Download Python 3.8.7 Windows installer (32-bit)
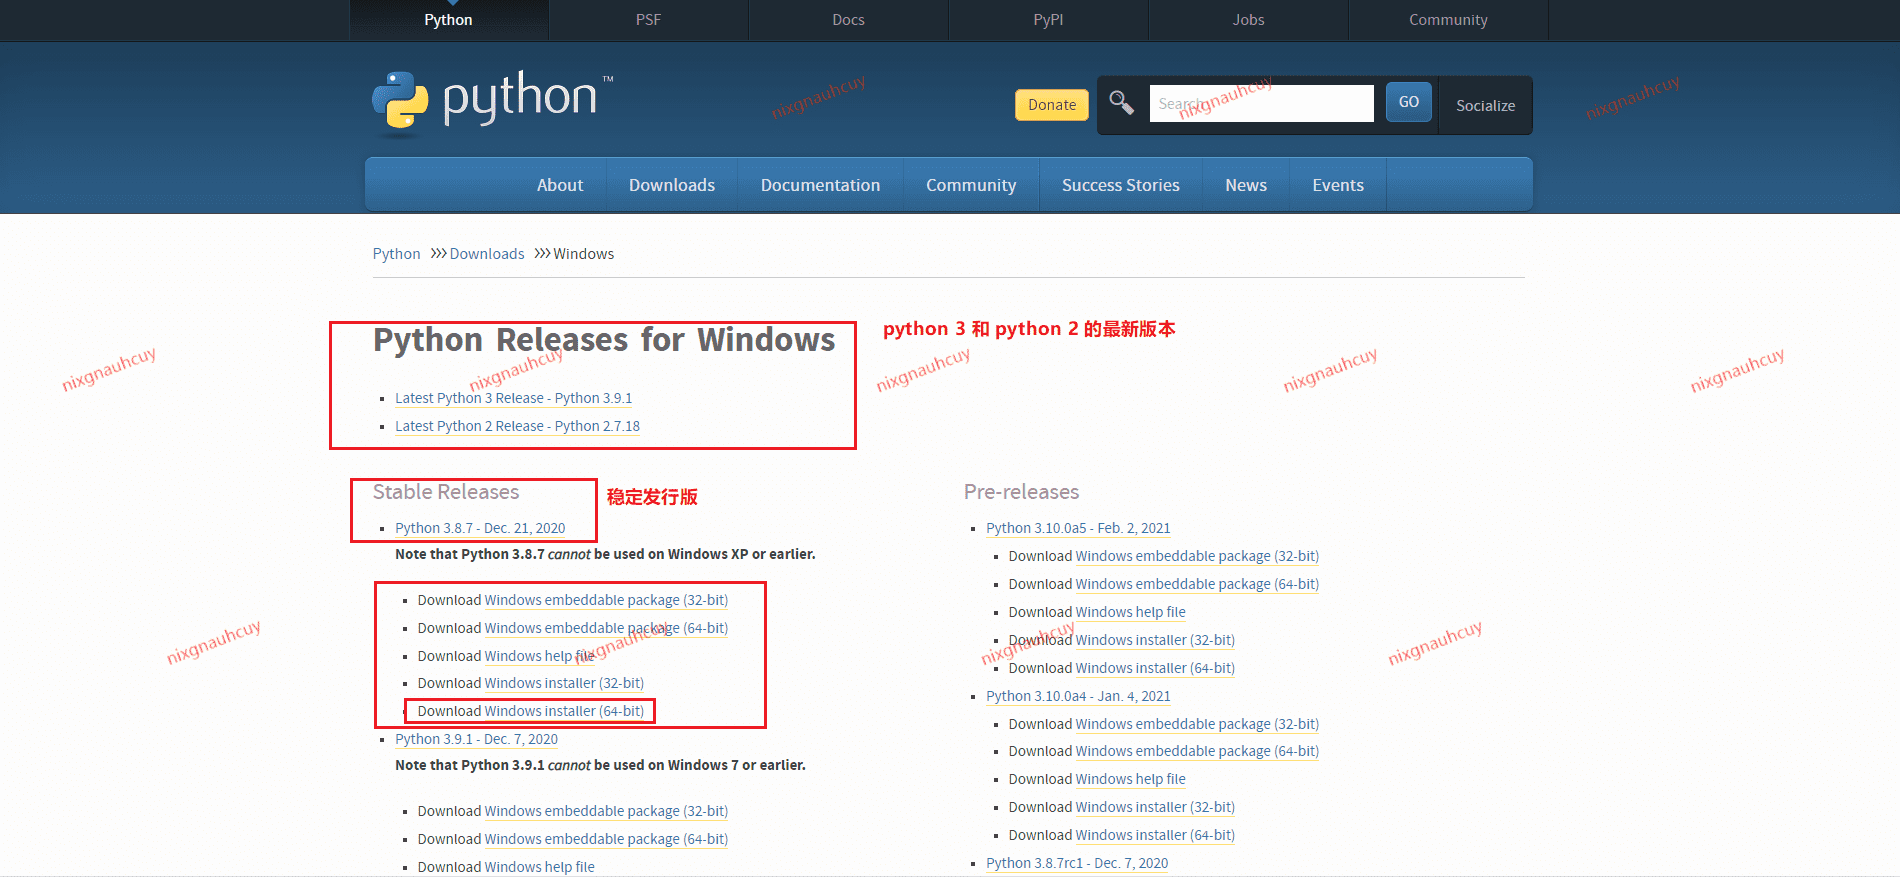 tap(564, 683)
